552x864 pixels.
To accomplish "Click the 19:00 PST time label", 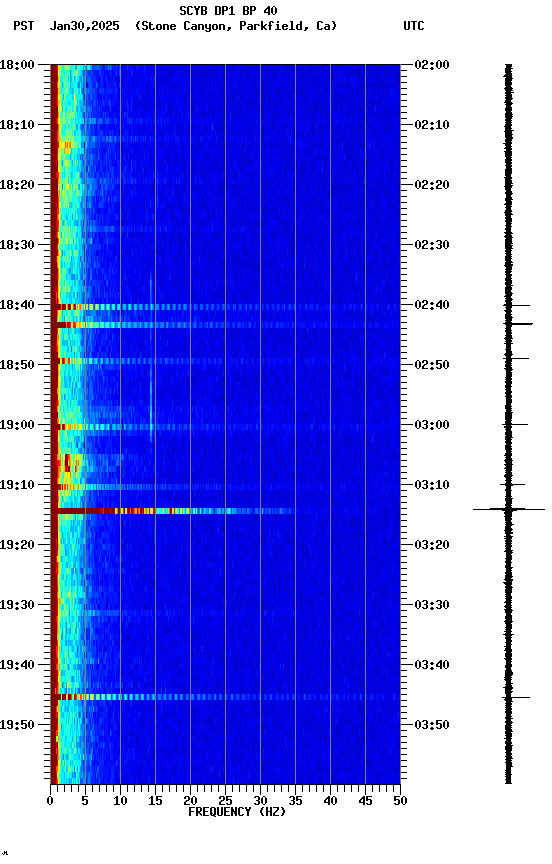I will coord(17,425).
